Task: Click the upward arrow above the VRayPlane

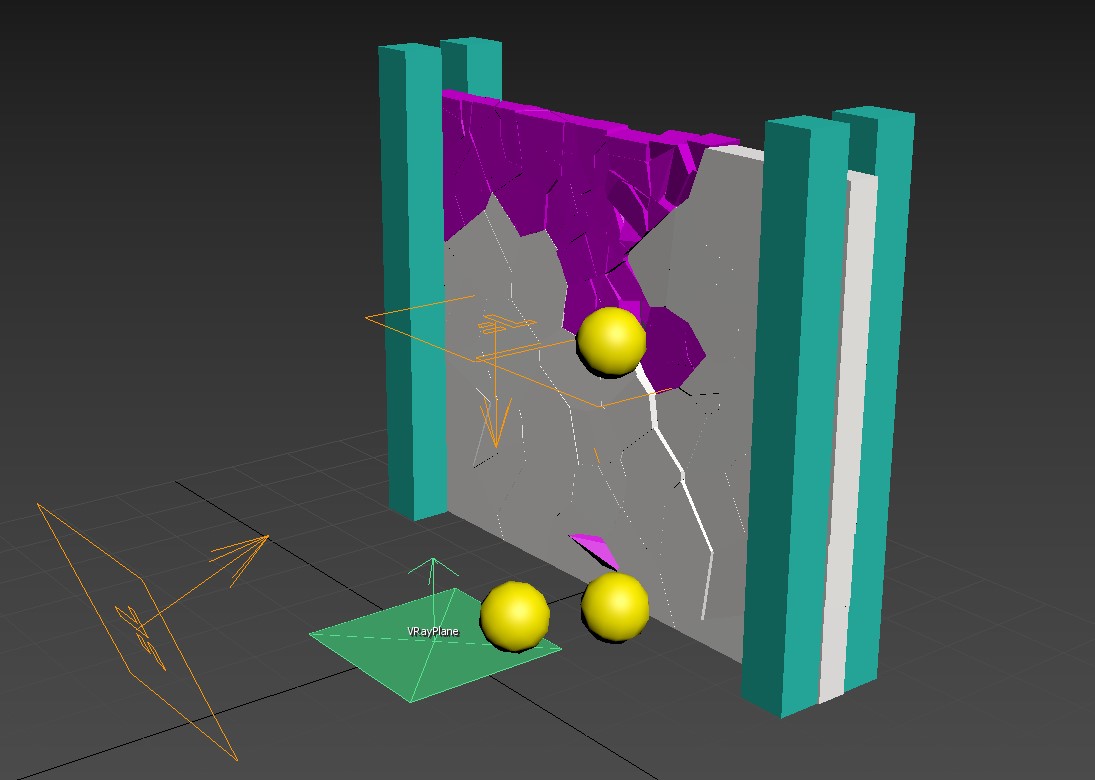Action: [433, 575]
